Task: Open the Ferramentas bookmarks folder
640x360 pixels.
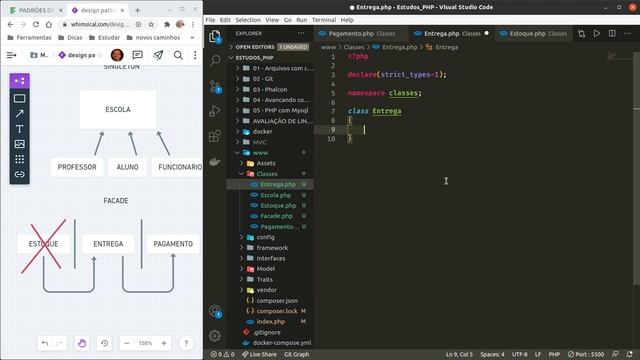Action: pos(29,38)
